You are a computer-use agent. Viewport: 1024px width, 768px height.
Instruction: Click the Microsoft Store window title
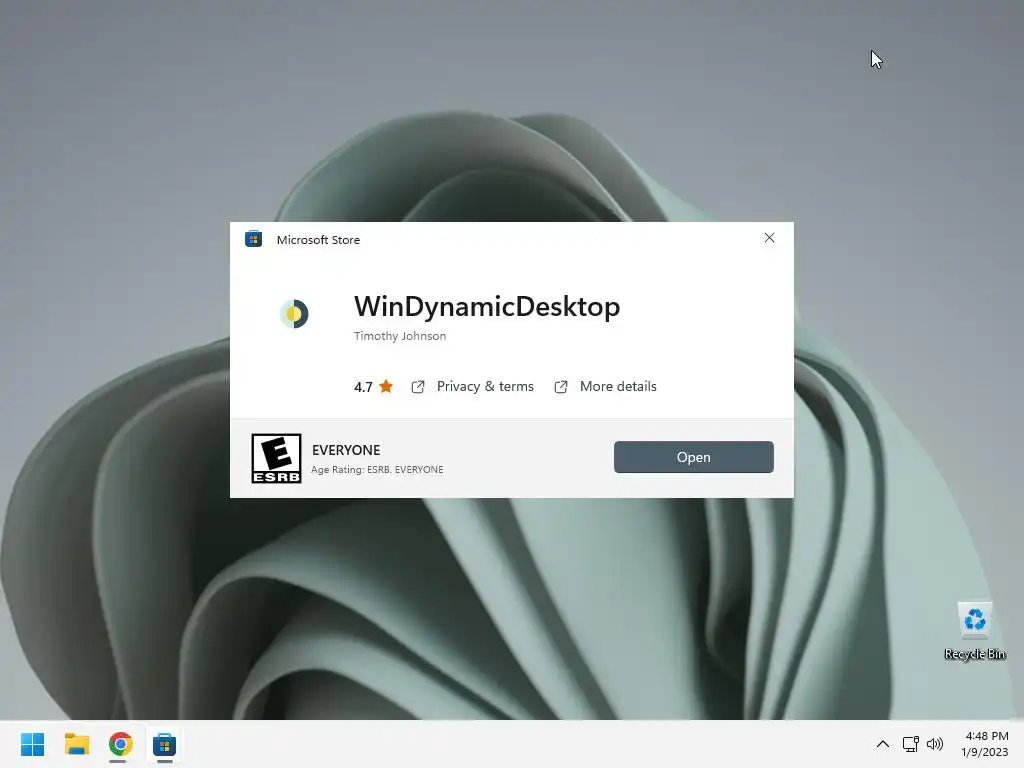[x=318, y=240]
